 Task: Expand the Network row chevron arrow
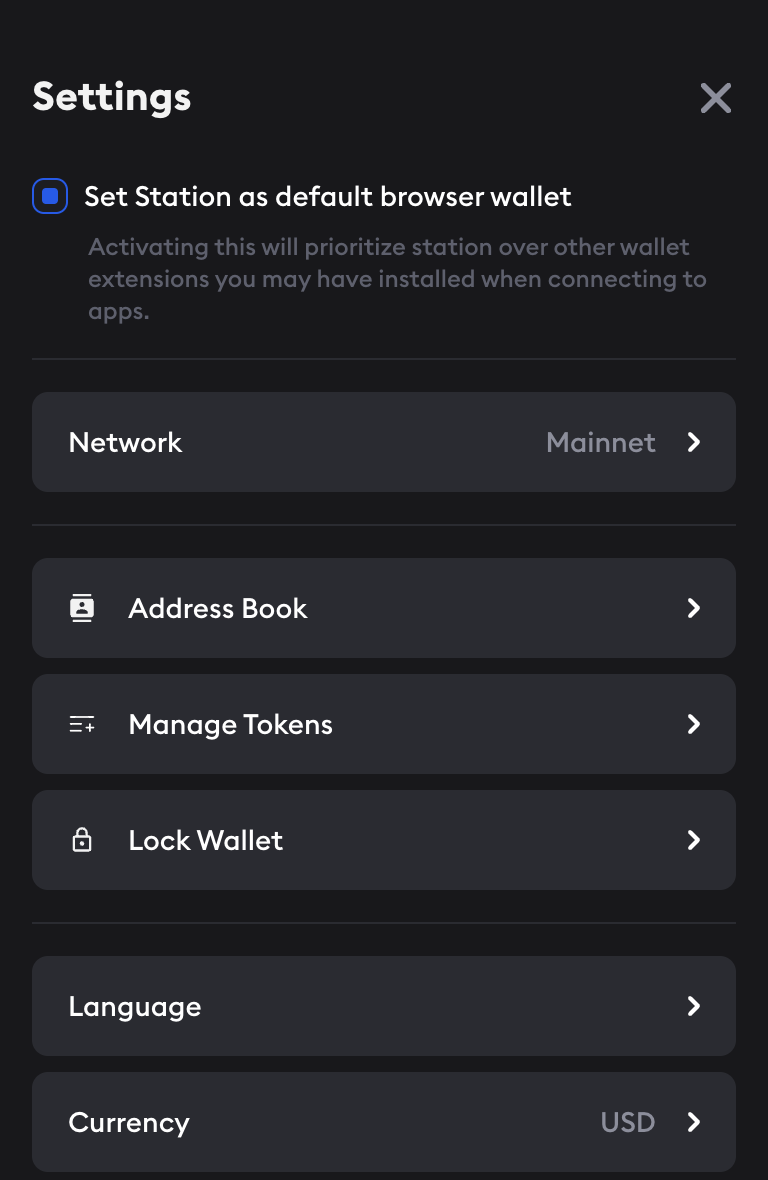694,442
